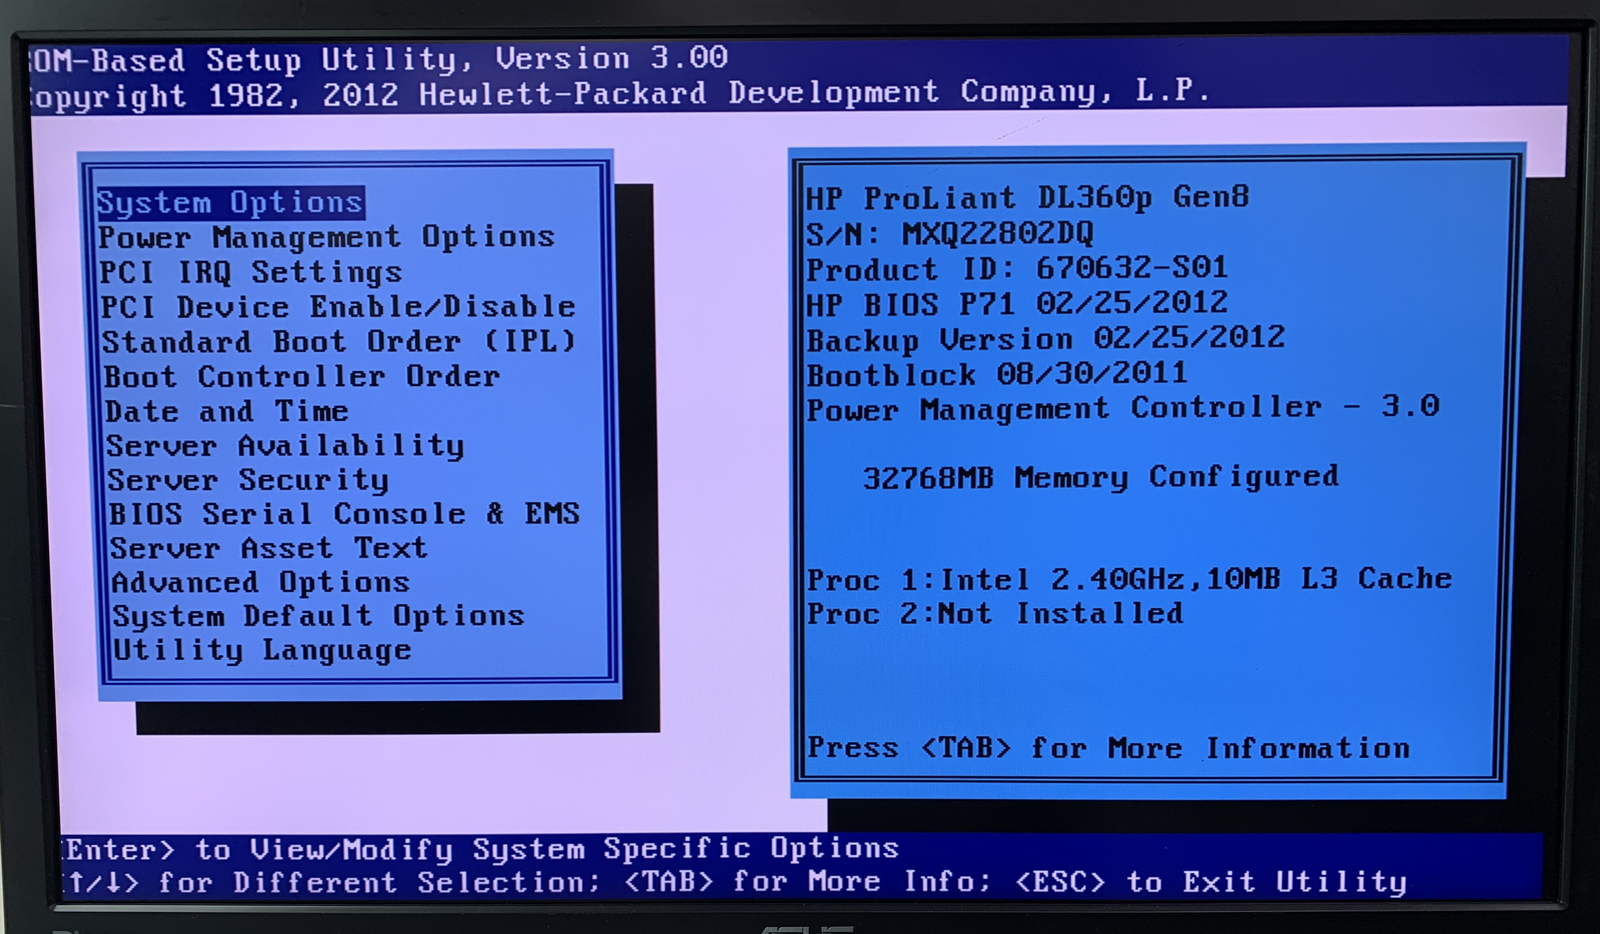This screenshot has width=1600, height=934.
Task: Click HP BIOS P71 02/25/2012 line
Action: pos(1017,303)
